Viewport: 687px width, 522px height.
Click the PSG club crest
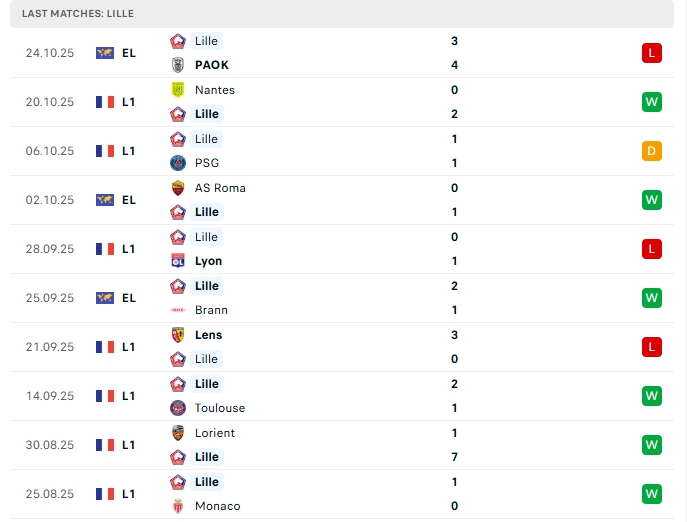tap(178, 163)
